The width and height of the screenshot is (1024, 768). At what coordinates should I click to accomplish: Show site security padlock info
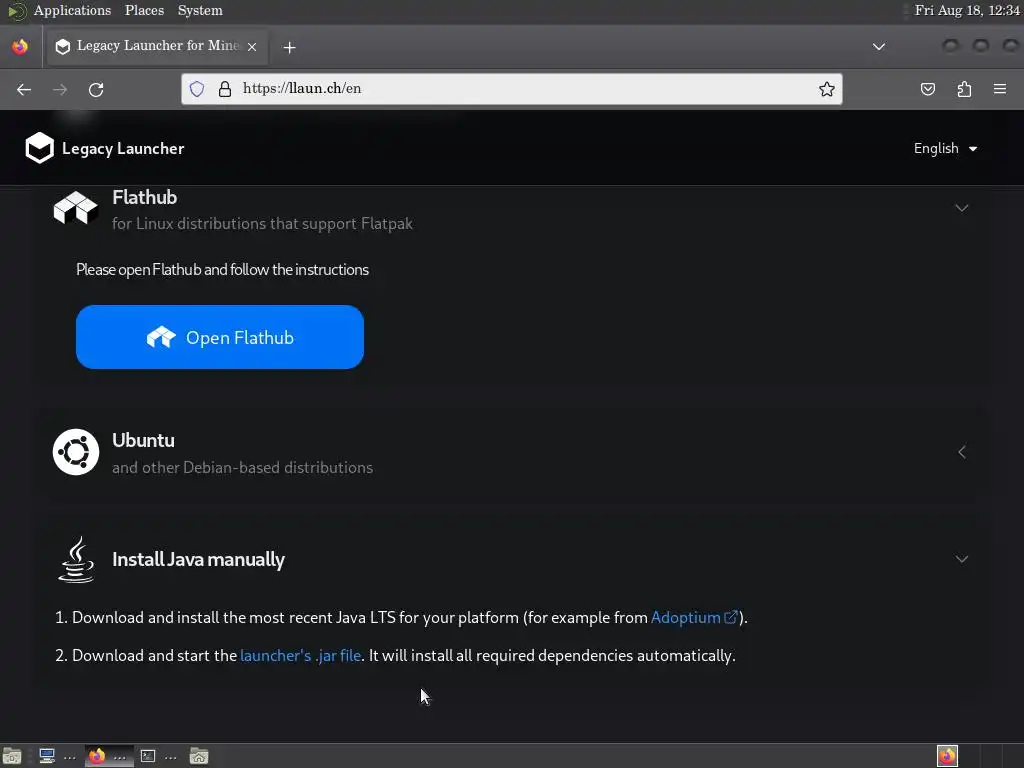pos(225,89)
